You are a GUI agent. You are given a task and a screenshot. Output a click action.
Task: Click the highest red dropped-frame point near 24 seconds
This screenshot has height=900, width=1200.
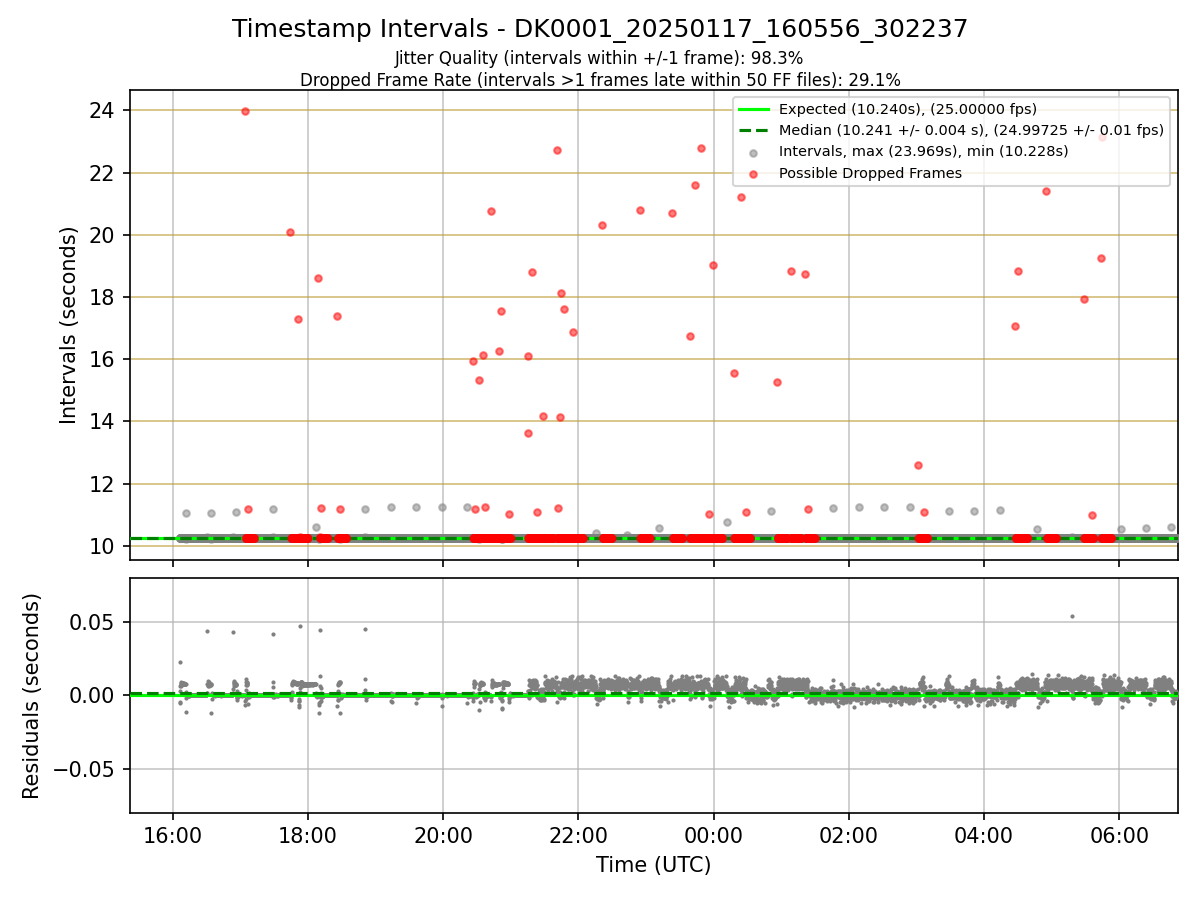click(x=245, y=111)
